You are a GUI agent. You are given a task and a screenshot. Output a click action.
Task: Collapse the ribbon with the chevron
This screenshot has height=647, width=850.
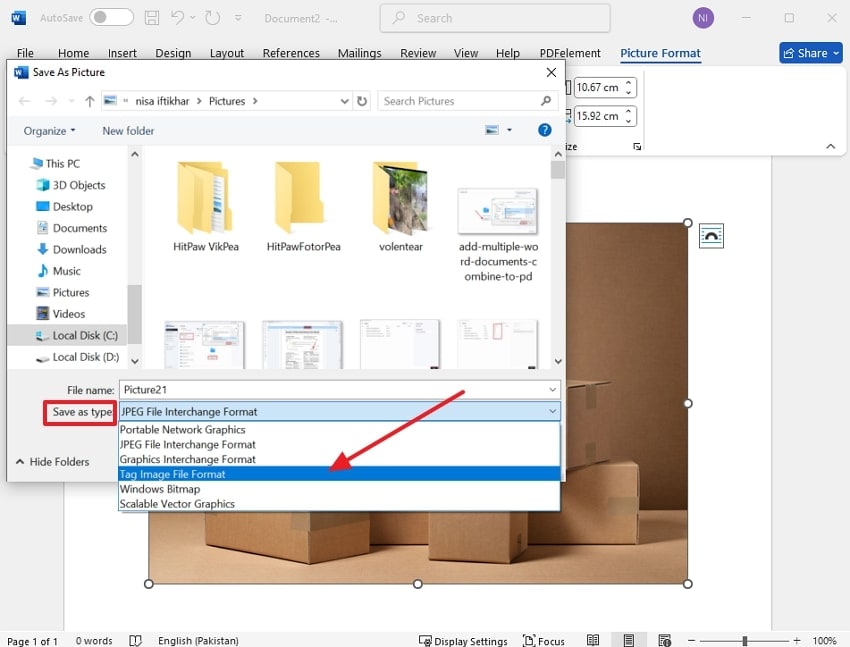830,146
